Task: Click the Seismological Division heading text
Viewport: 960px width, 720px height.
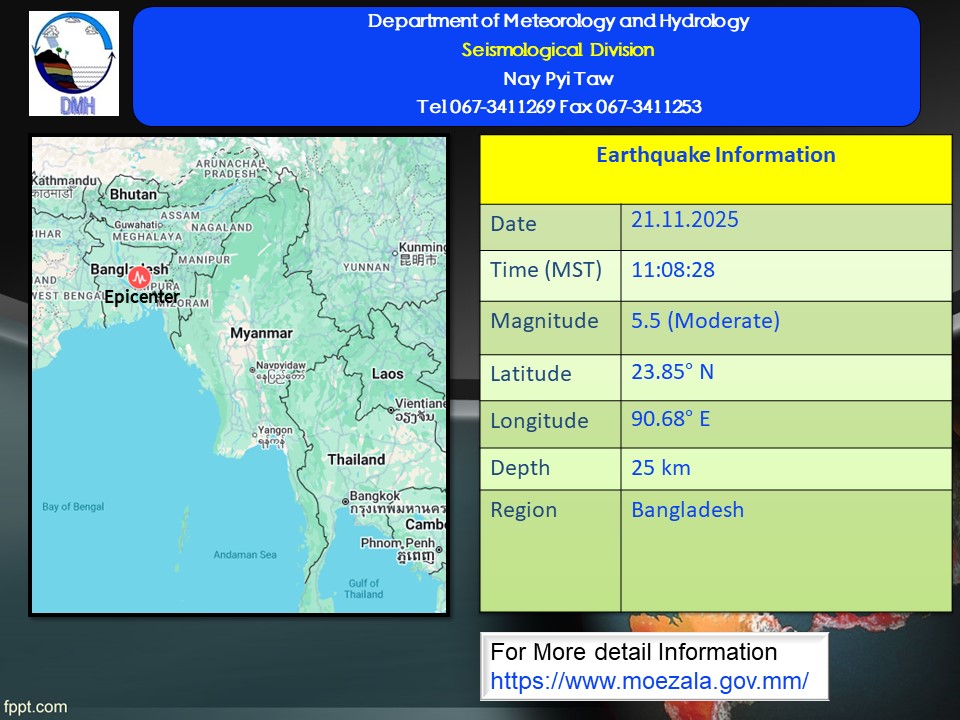Action: coord(558,50)
